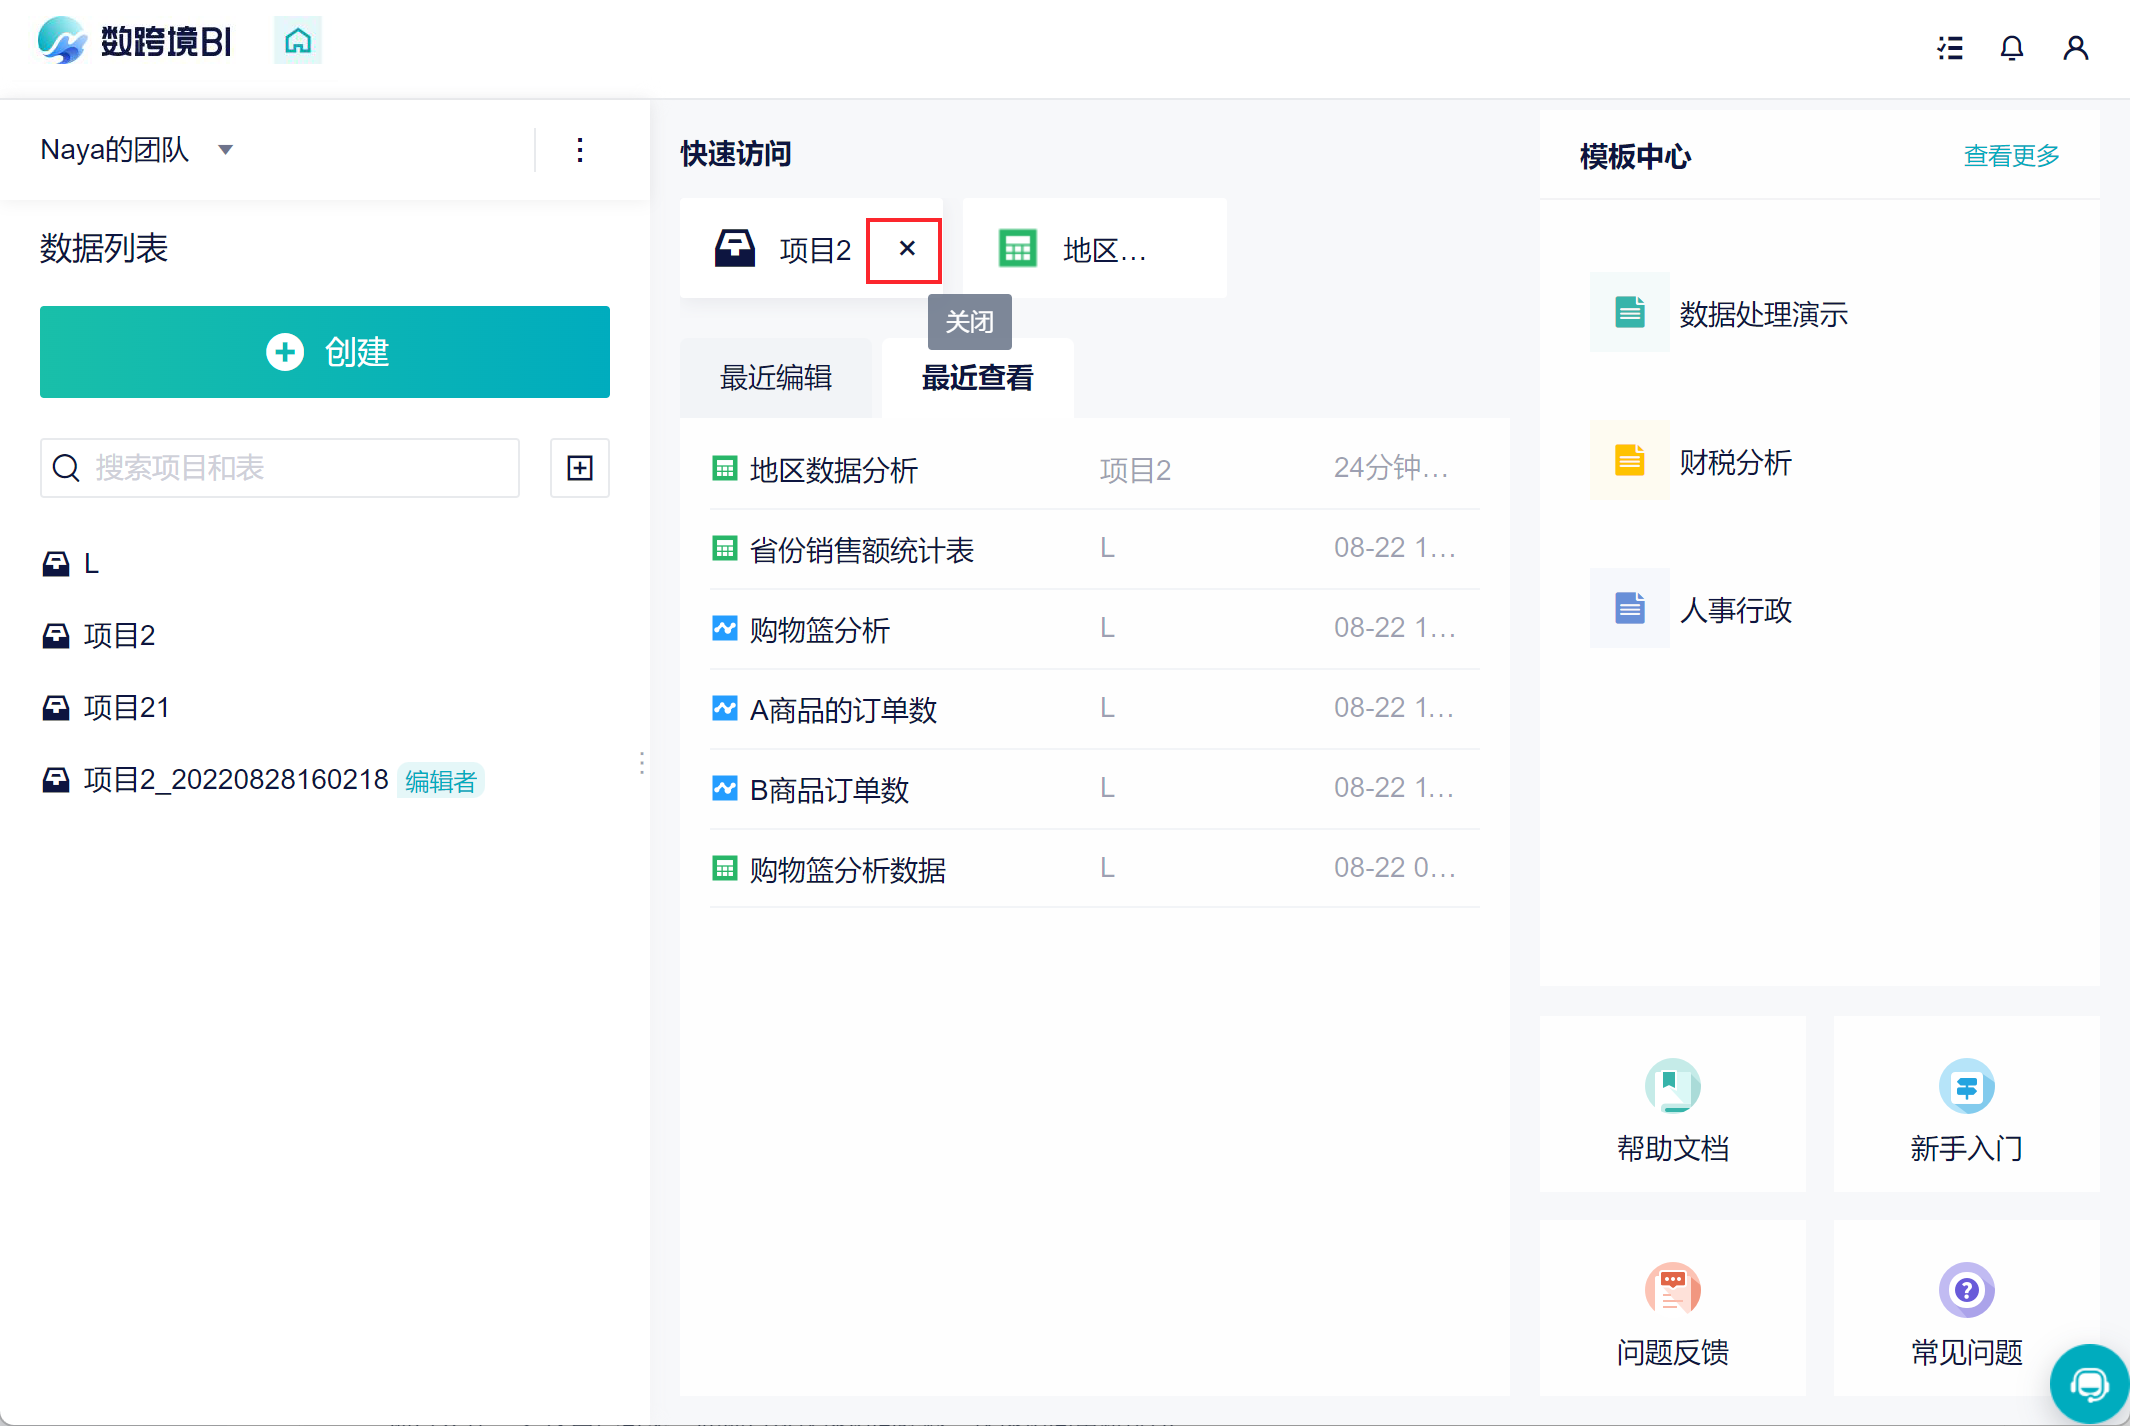Click the home icon in header

click(x=298, y=41)
